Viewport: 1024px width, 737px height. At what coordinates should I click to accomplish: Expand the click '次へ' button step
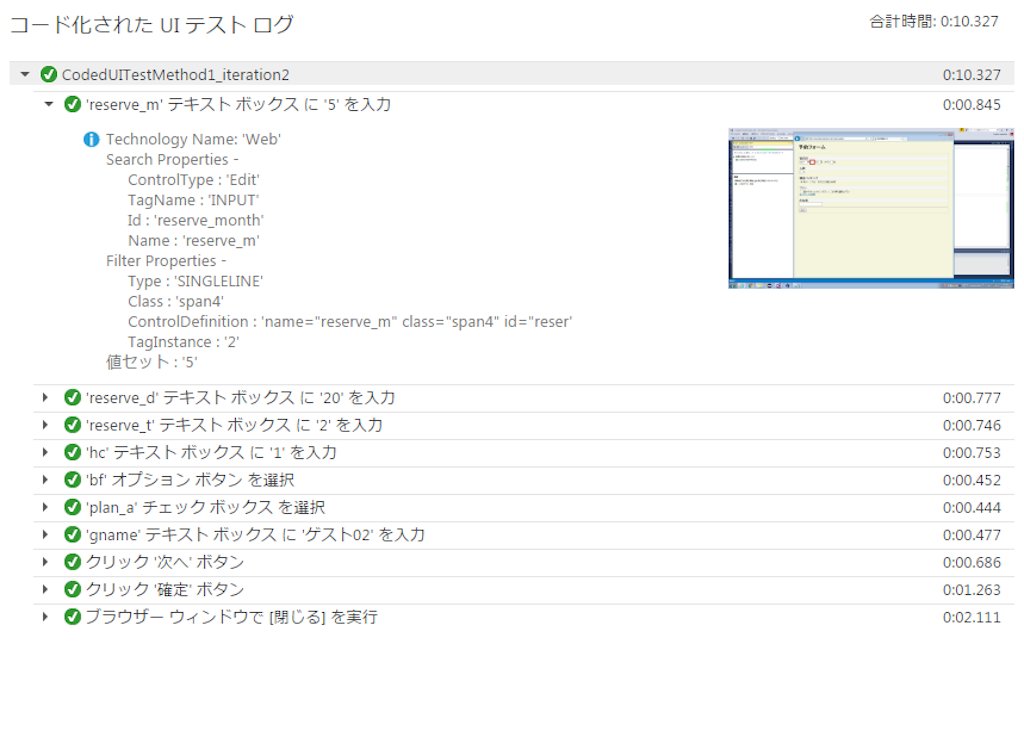tap(45, 562)
